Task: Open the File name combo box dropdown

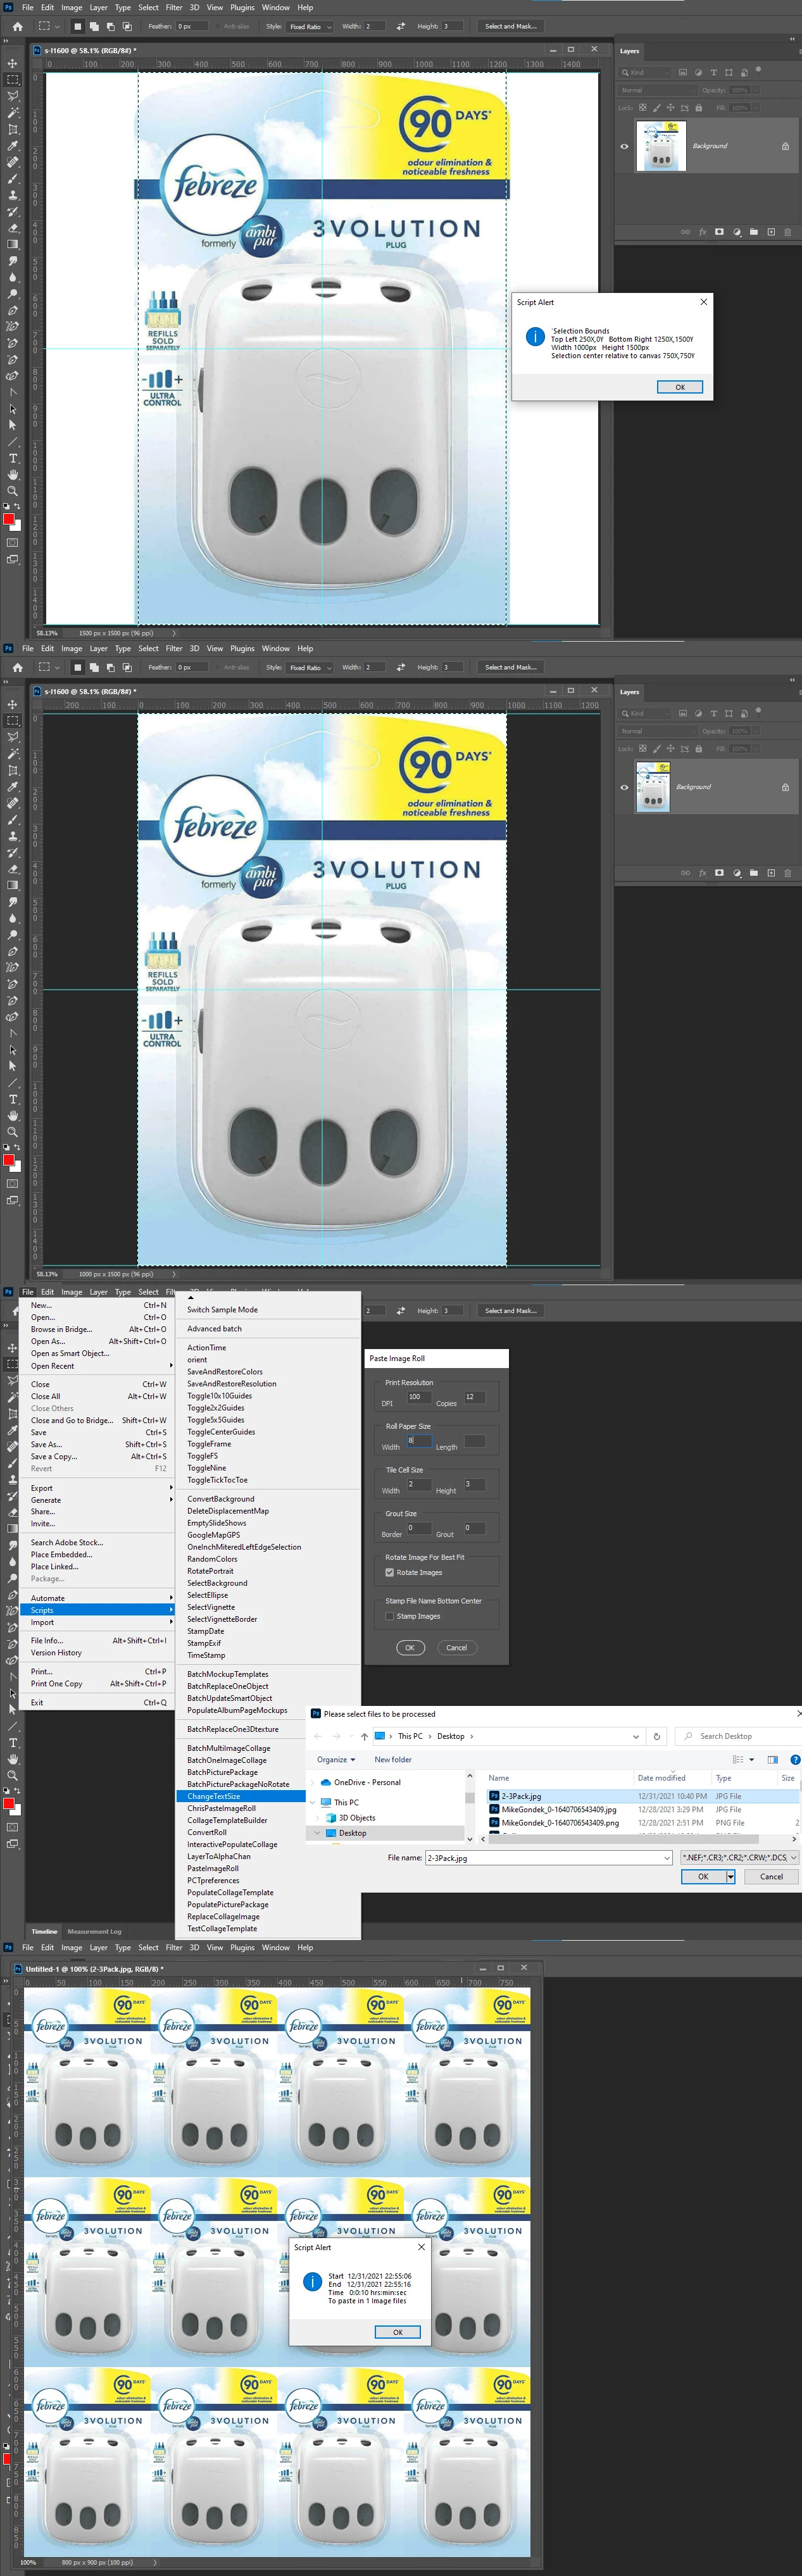Action: pos(667,1858)
